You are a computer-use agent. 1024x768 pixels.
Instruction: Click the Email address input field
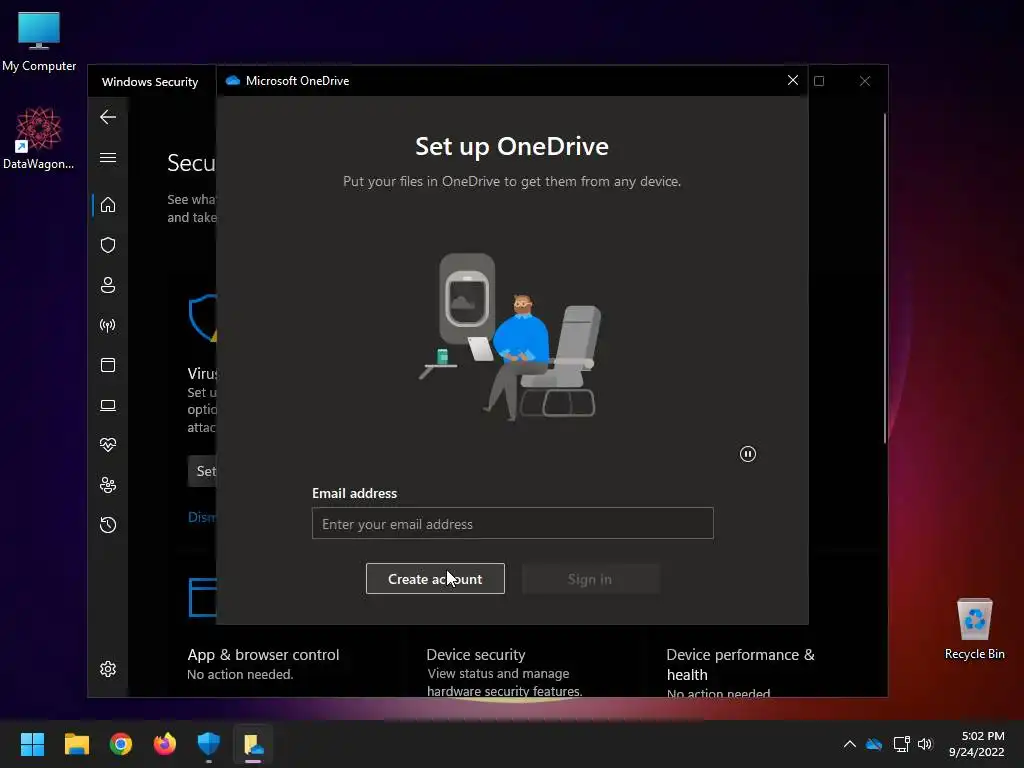pos(513,523)
